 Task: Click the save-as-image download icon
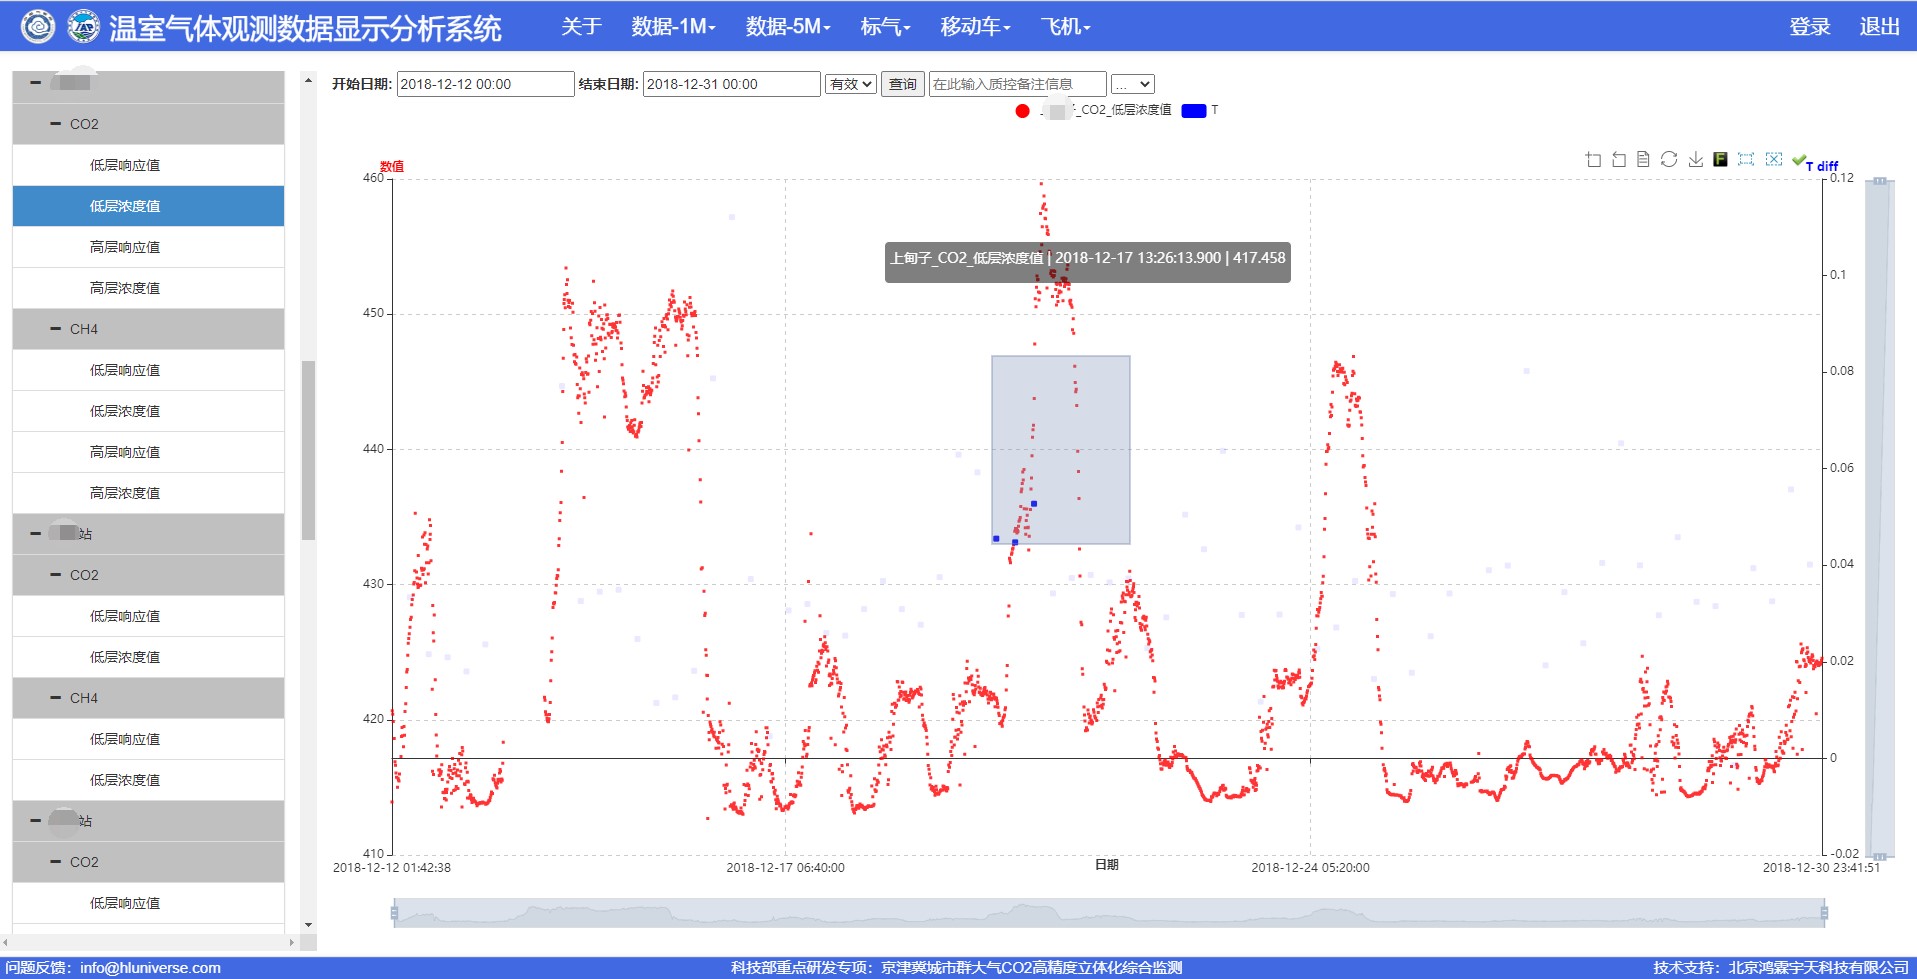pyautogui.click(x=1695, y=160)
